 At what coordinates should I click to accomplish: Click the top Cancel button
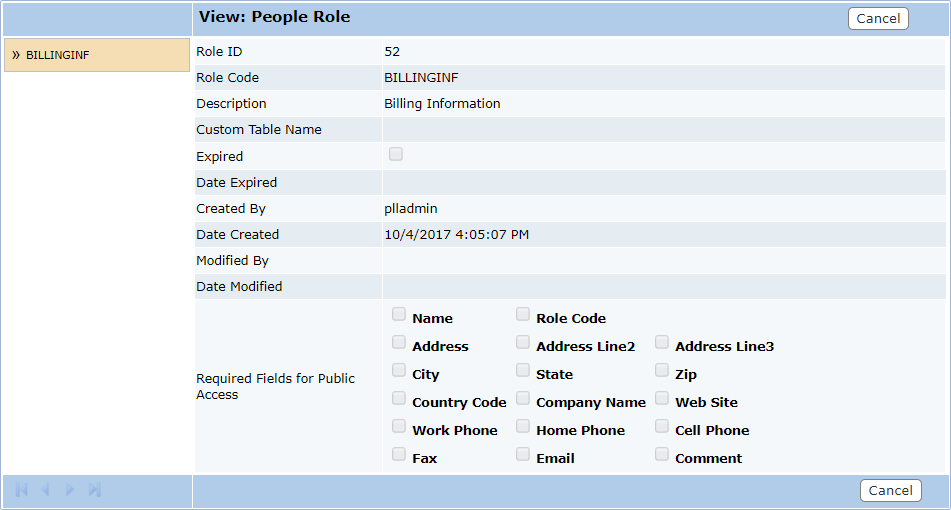[x=878, y=18]
